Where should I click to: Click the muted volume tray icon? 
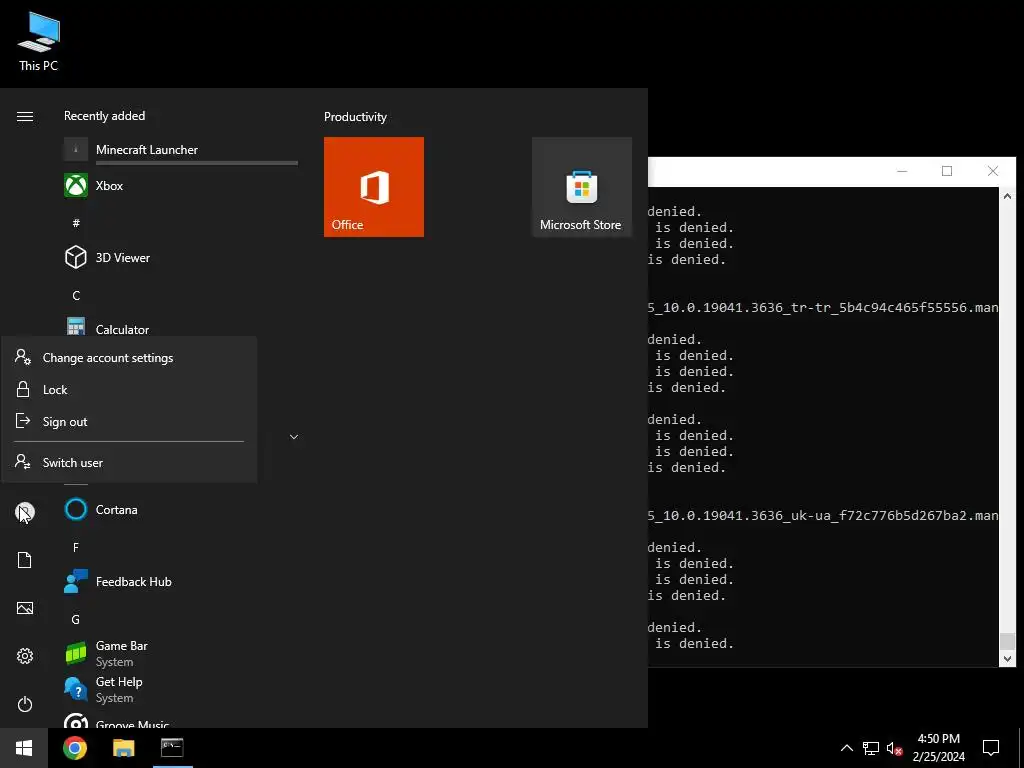[x=894, y=748]
